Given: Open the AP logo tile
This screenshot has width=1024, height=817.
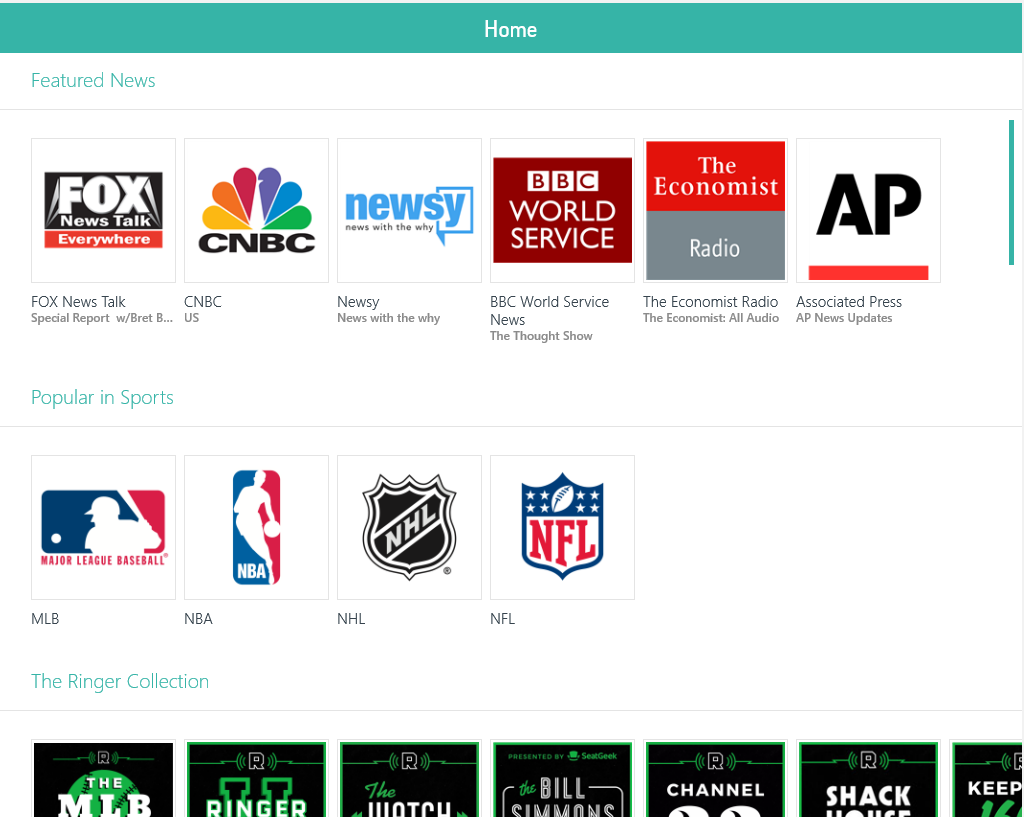Looking at the screenshot, I should pos(869,210).
